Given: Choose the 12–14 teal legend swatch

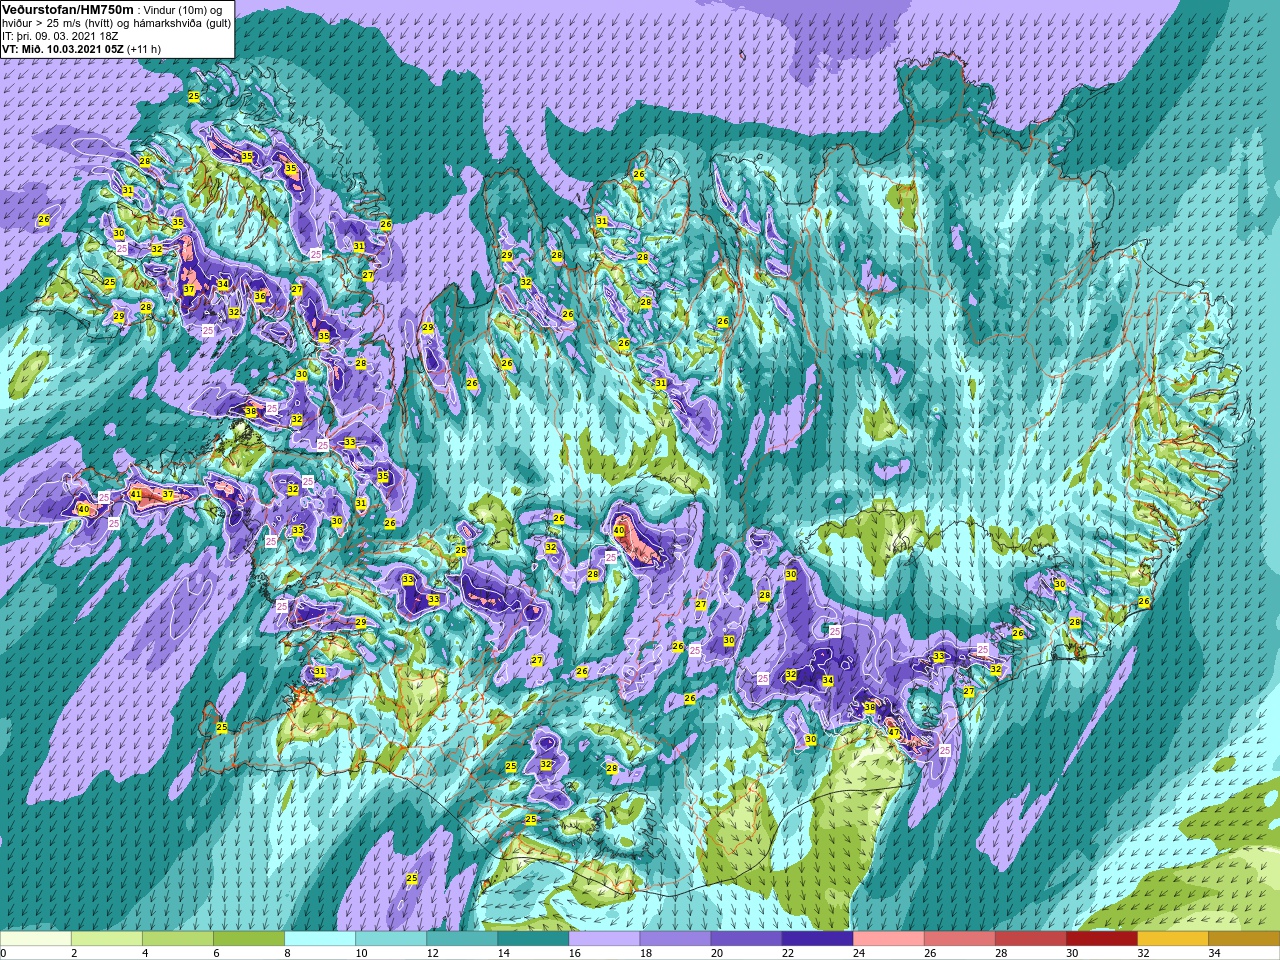Looking at the screenshot, I should [x=462, y=939].
